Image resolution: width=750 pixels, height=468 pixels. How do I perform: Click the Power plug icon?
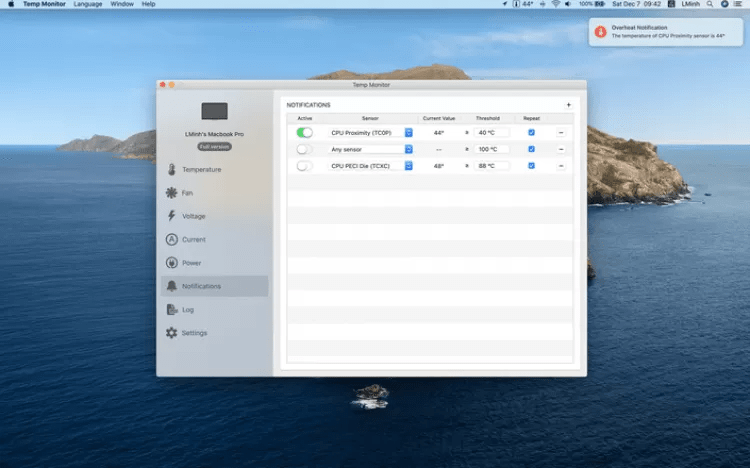[172, 263]
